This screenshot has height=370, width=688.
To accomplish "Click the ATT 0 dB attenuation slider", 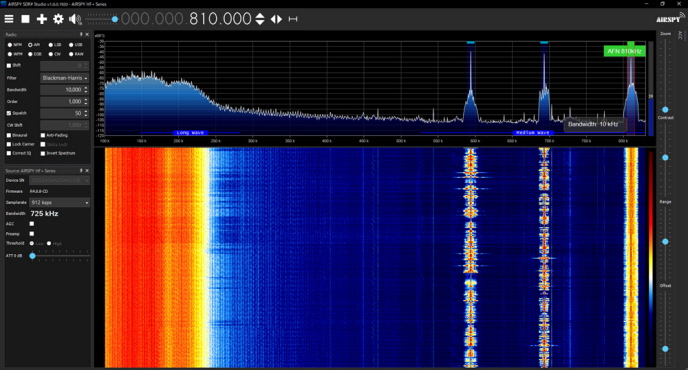I will click(x=61, y=255).
